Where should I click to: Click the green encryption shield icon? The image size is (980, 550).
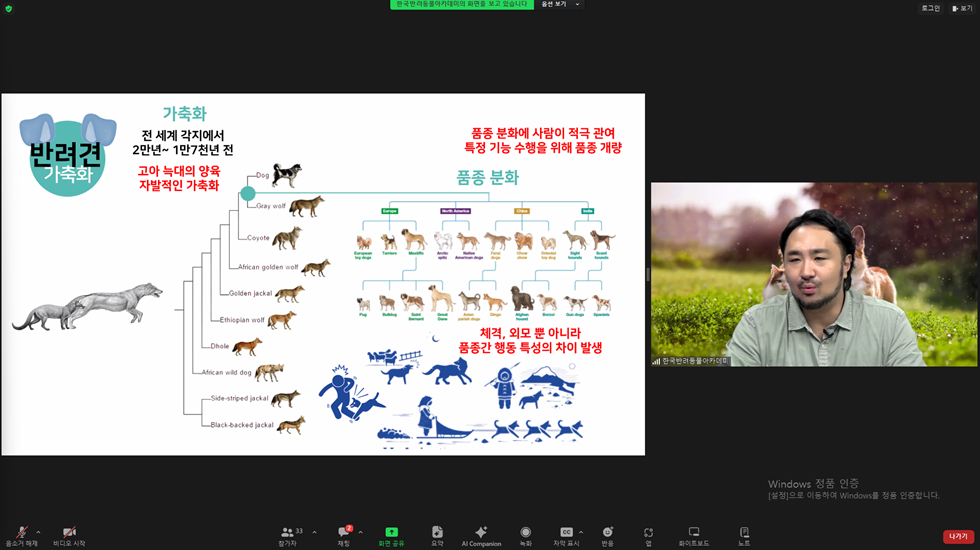[x=8, y=8]
